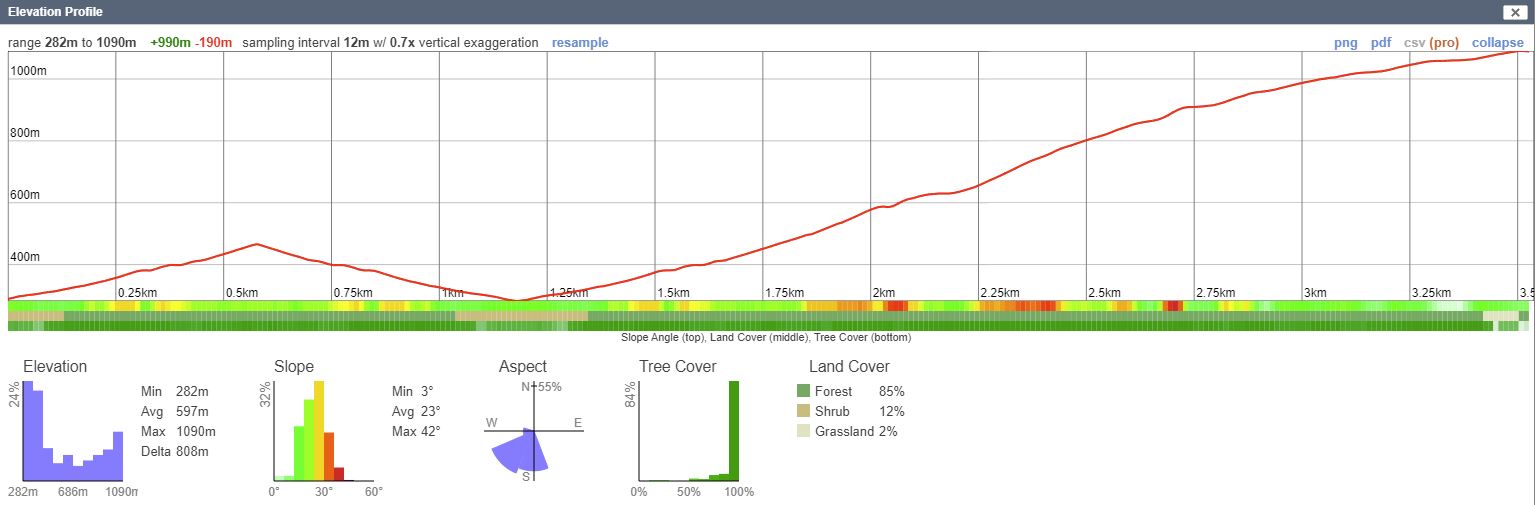The height and width of the screenshot is (505, 1535).
Task: Click the red slope segment near 2km
Action: (x=895, y=305)
